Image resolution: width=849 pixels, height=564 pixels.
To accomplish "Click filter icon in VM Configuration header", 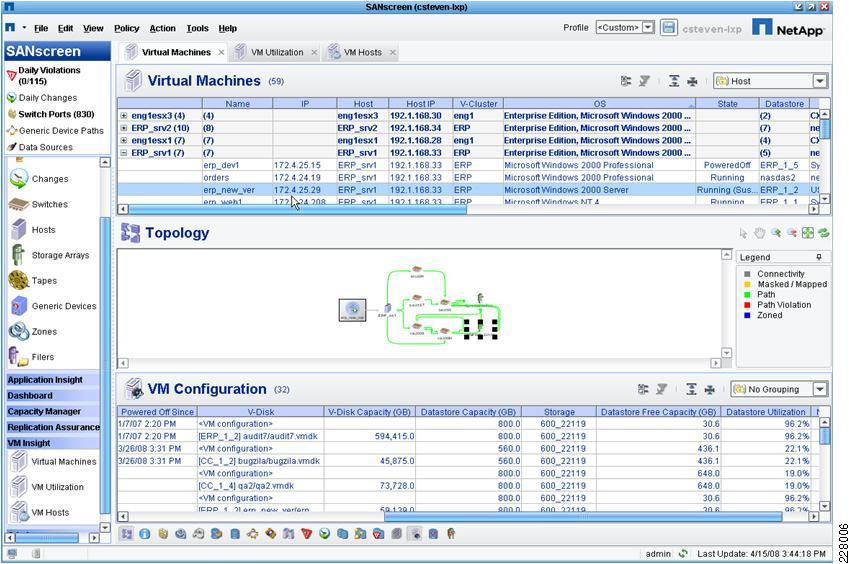I will click(661, 389).
